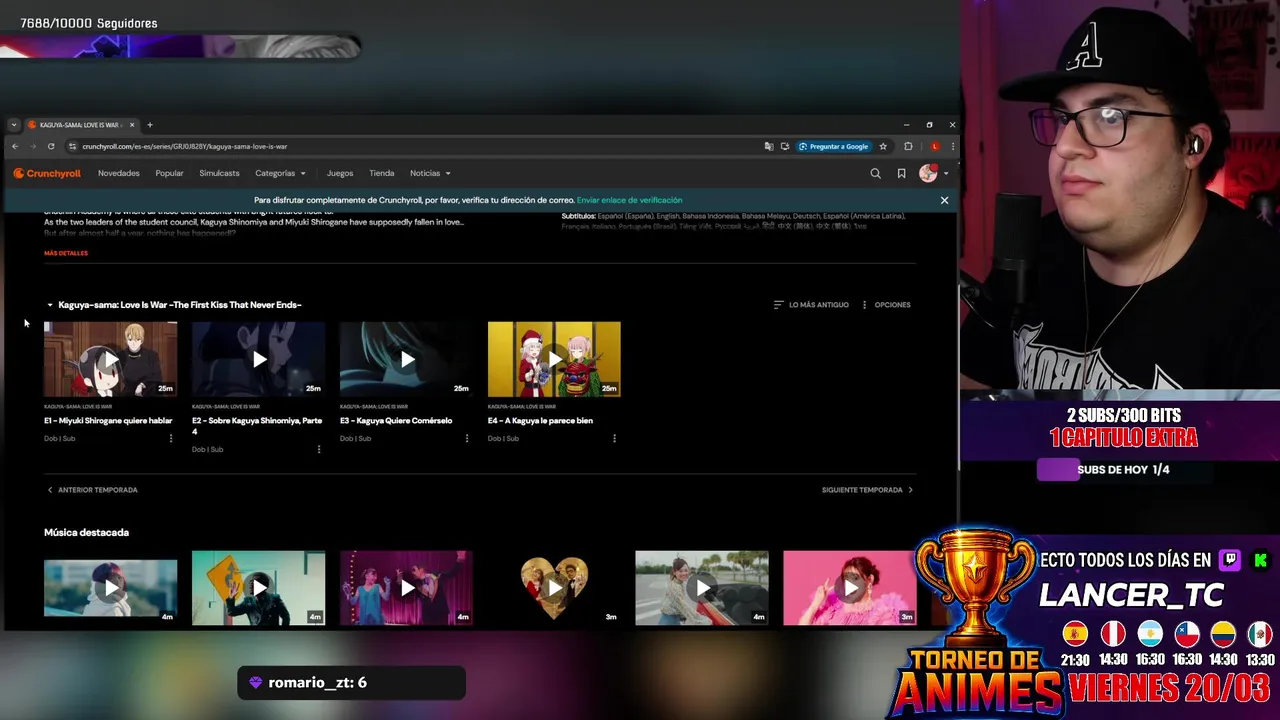Click the translate page icon in address bar
This screenshot has height=720, width=1280.
click(768, 146)
